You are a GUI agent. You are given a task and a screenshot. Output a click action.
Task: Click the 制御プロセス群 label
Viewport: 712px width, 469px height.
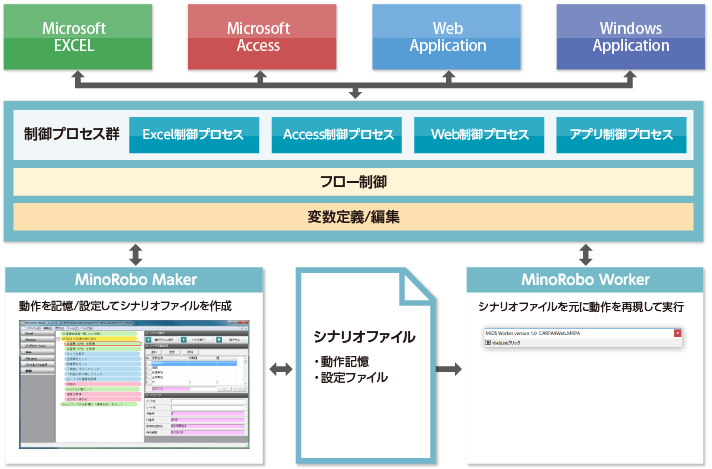[x=72, y=134]
